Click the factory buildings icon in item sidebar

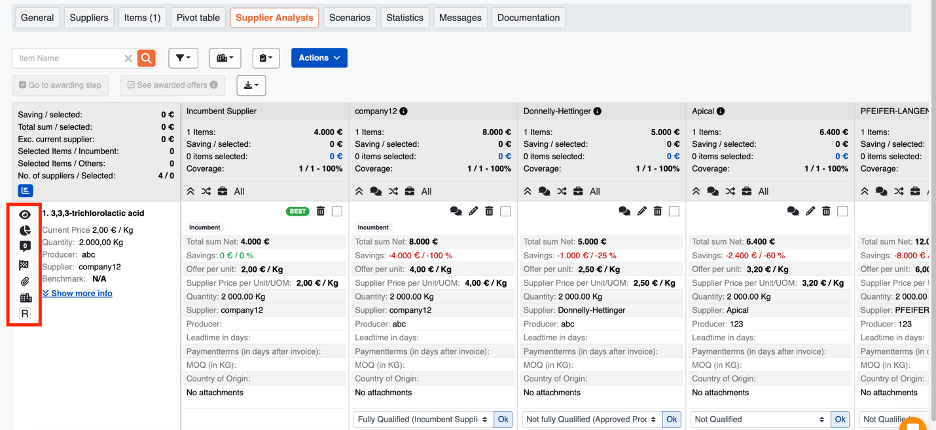pyautogui.click(x=25, y=297)
